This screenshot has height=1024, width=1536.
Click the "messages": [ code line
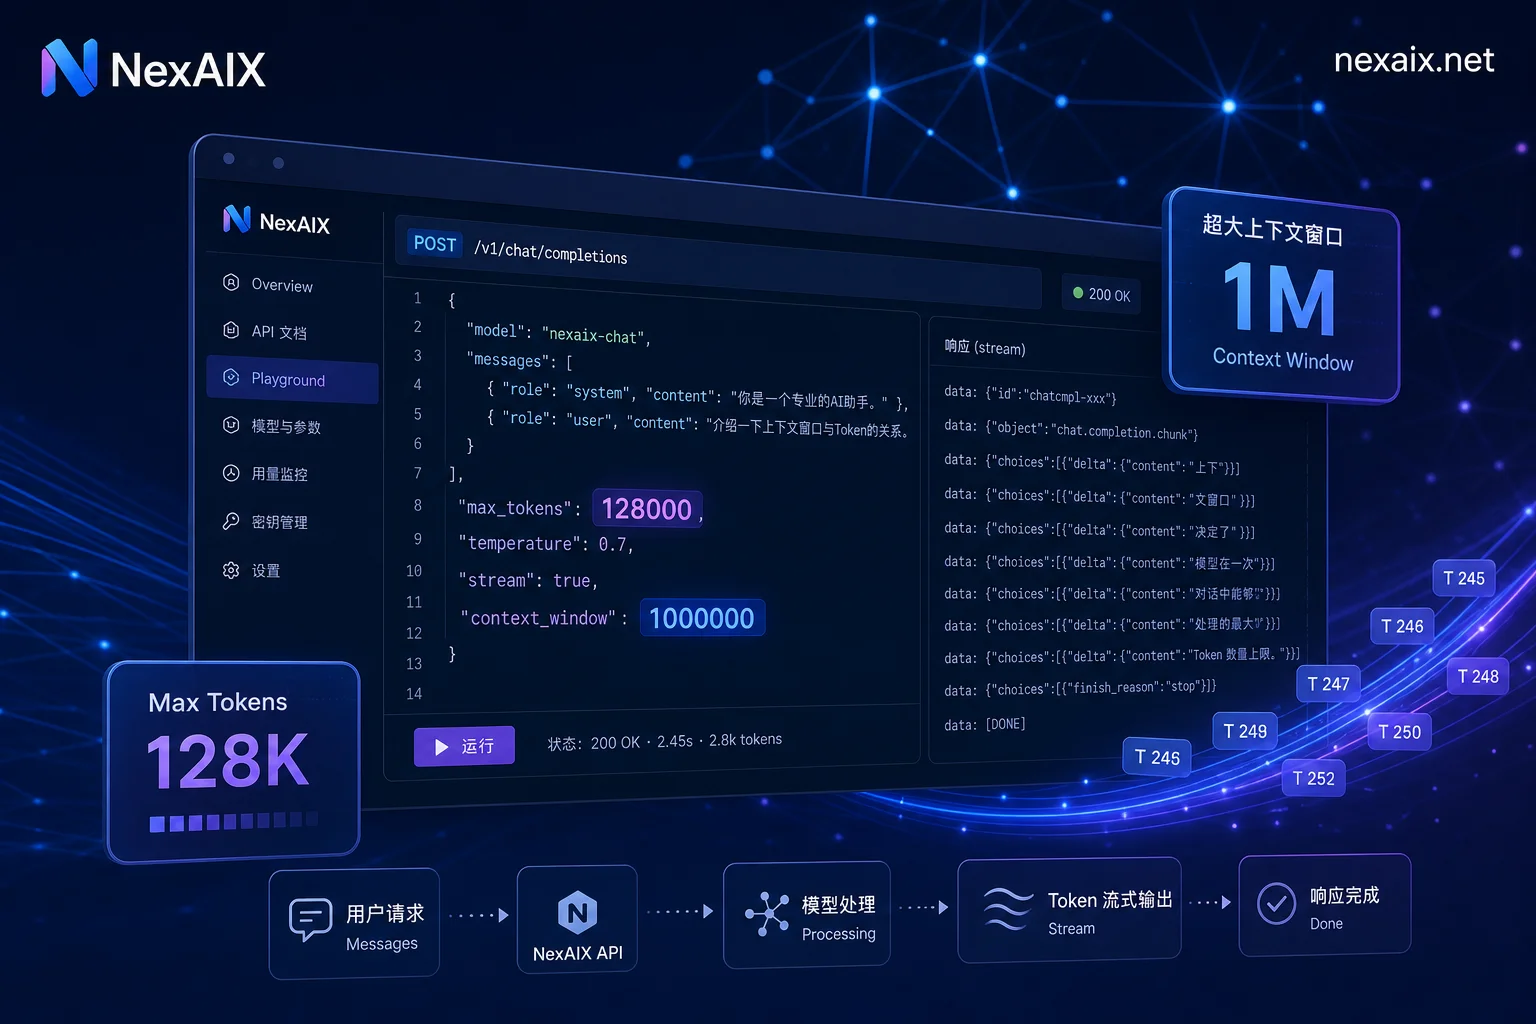pos(519,361)
